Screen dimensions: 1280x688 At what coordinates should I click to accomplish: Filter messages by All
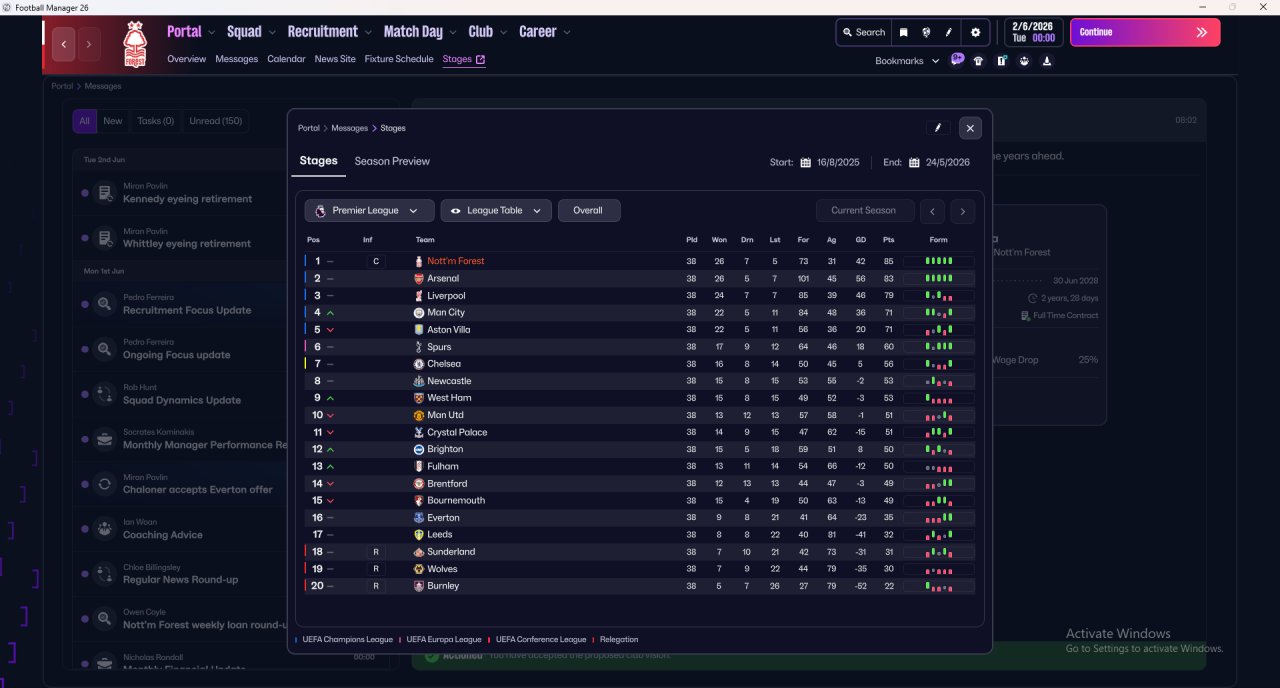pyautogui.click(x=84, y=121)
